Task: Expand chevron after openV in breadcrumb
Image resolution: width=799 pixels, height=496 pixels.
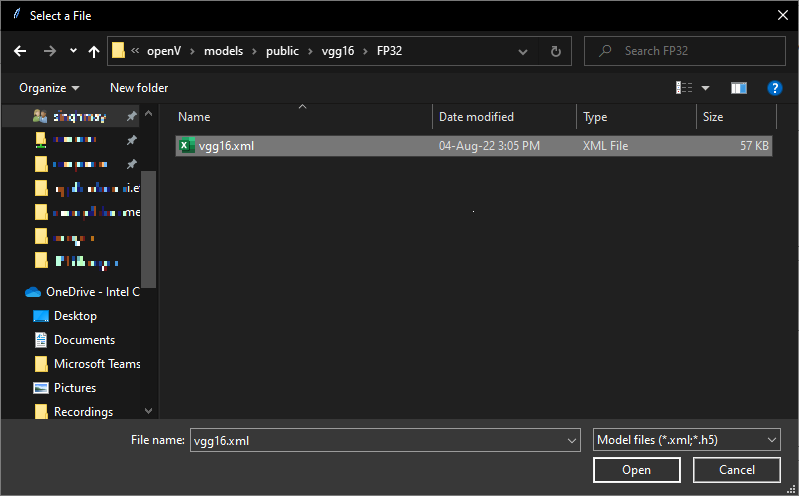Action: pyautogui.click(x=193, y=51)
